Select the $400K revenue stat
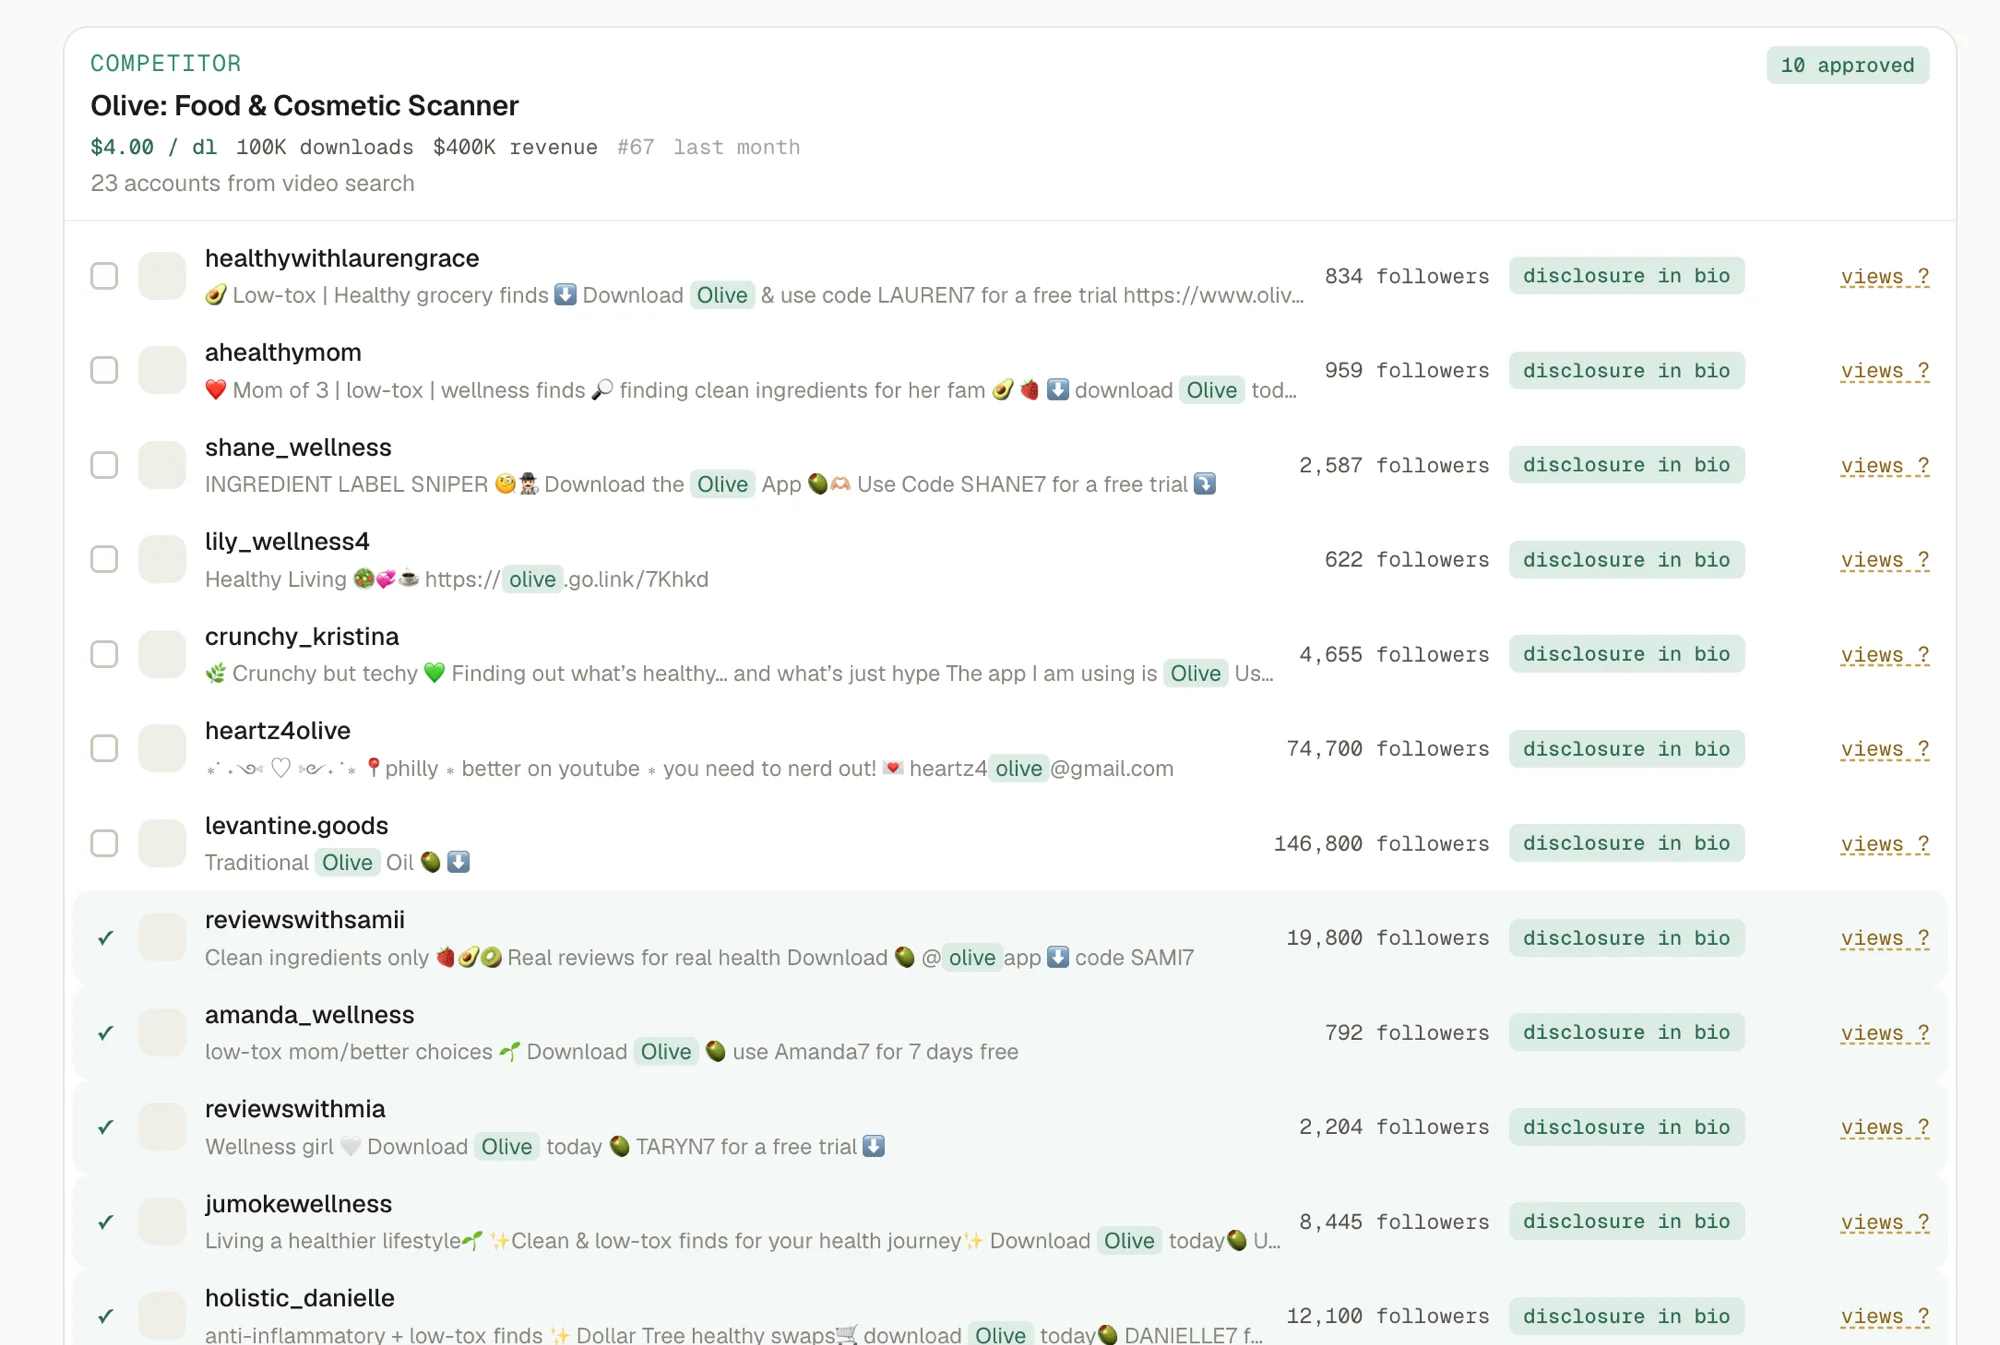The width and height of the screenshot is (2000, 1345). pos(515,147)
